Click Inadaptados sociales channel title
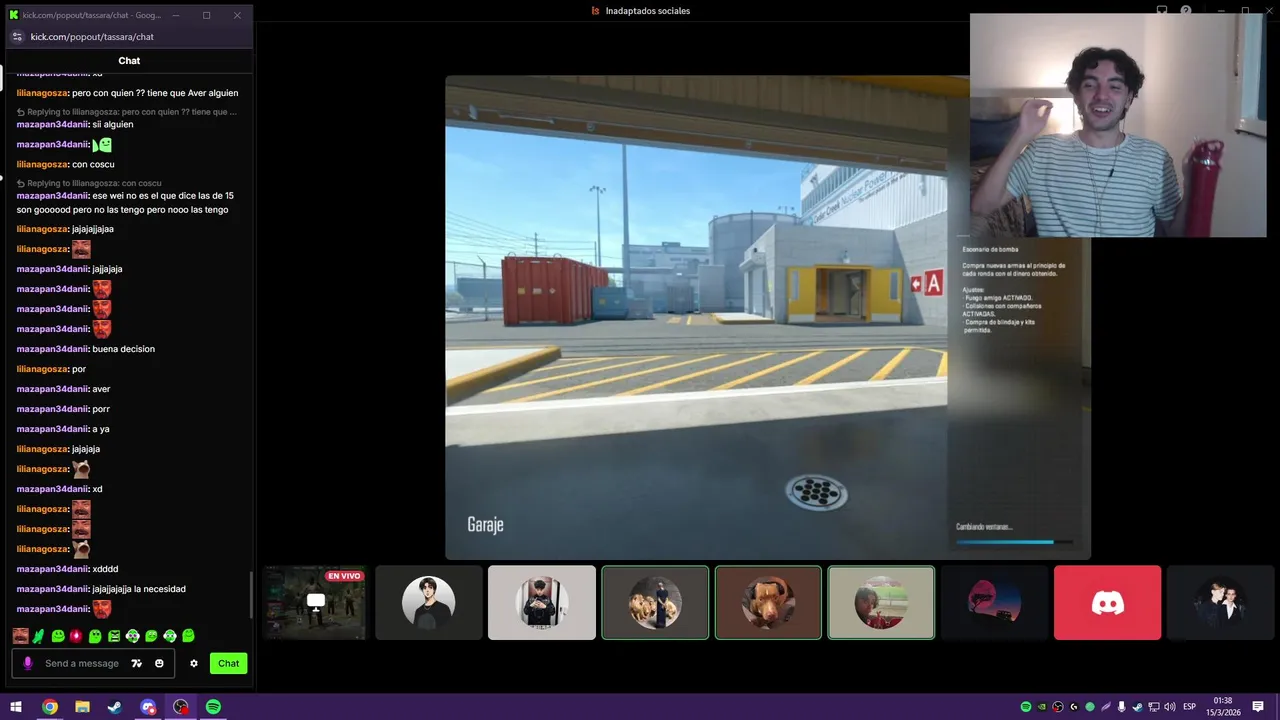This screenshot has width=1280, height=720. [648, 11]
